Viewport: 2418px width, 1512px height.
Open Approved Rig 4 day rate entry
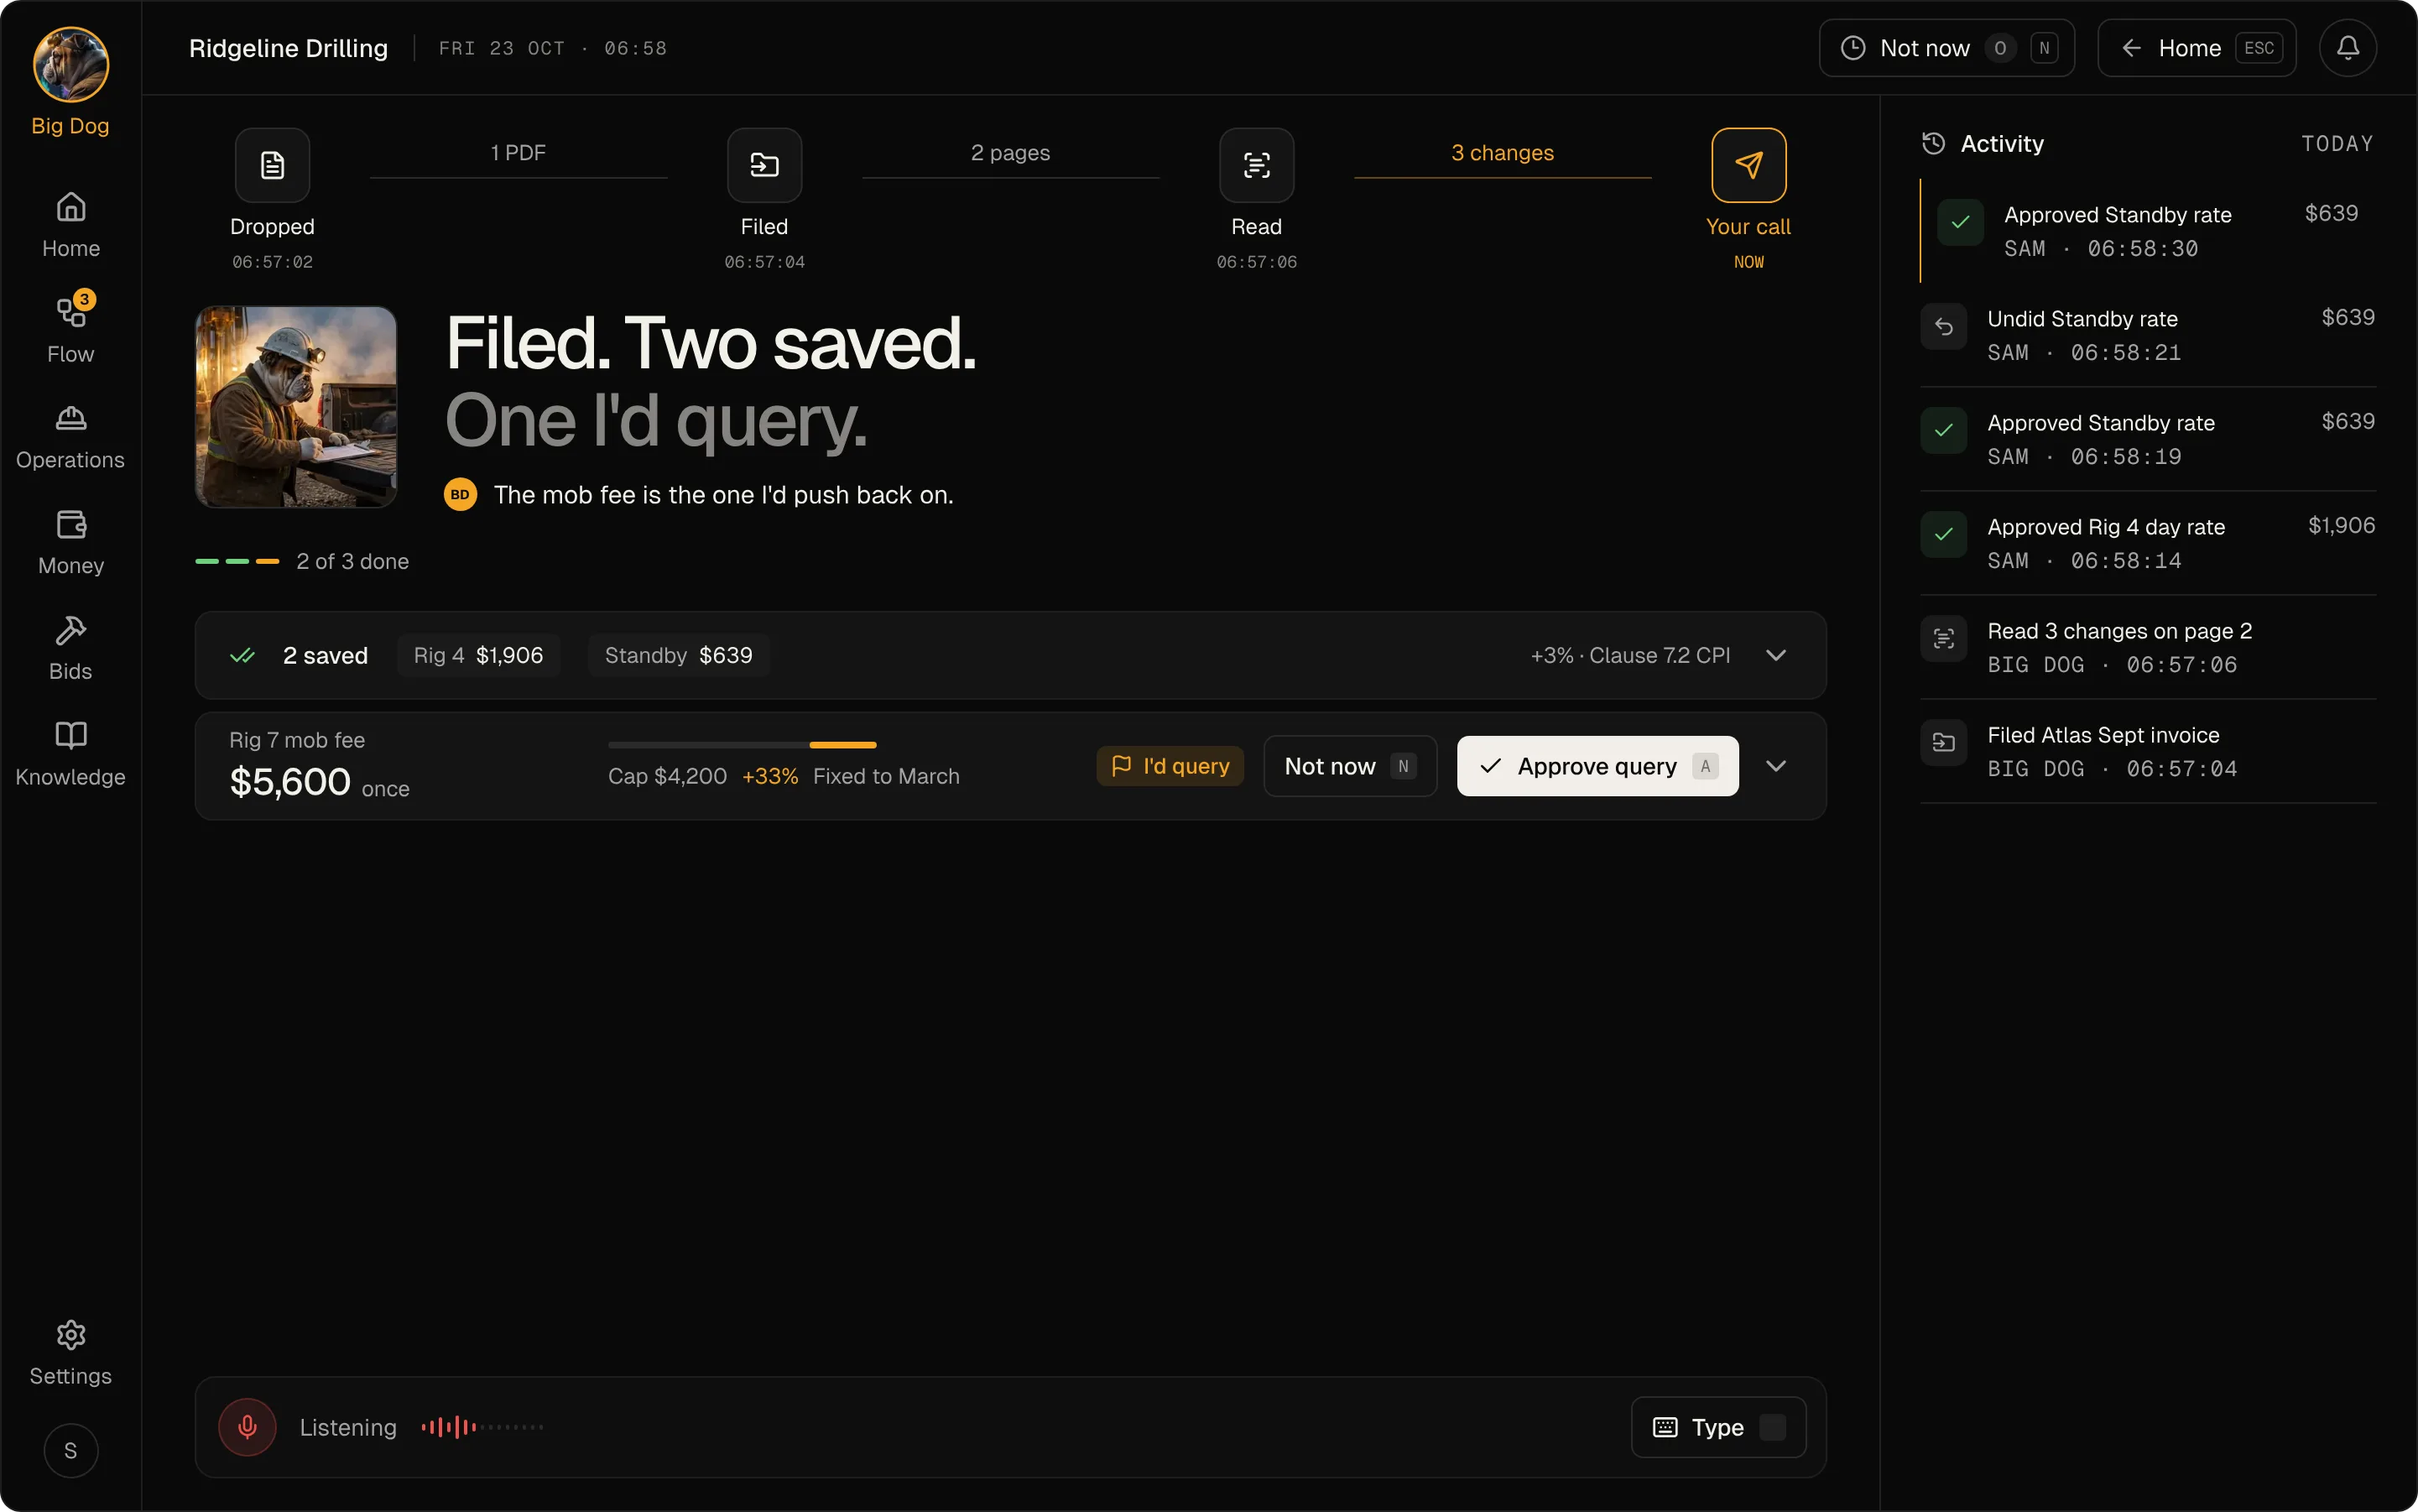click(2148, 543)
